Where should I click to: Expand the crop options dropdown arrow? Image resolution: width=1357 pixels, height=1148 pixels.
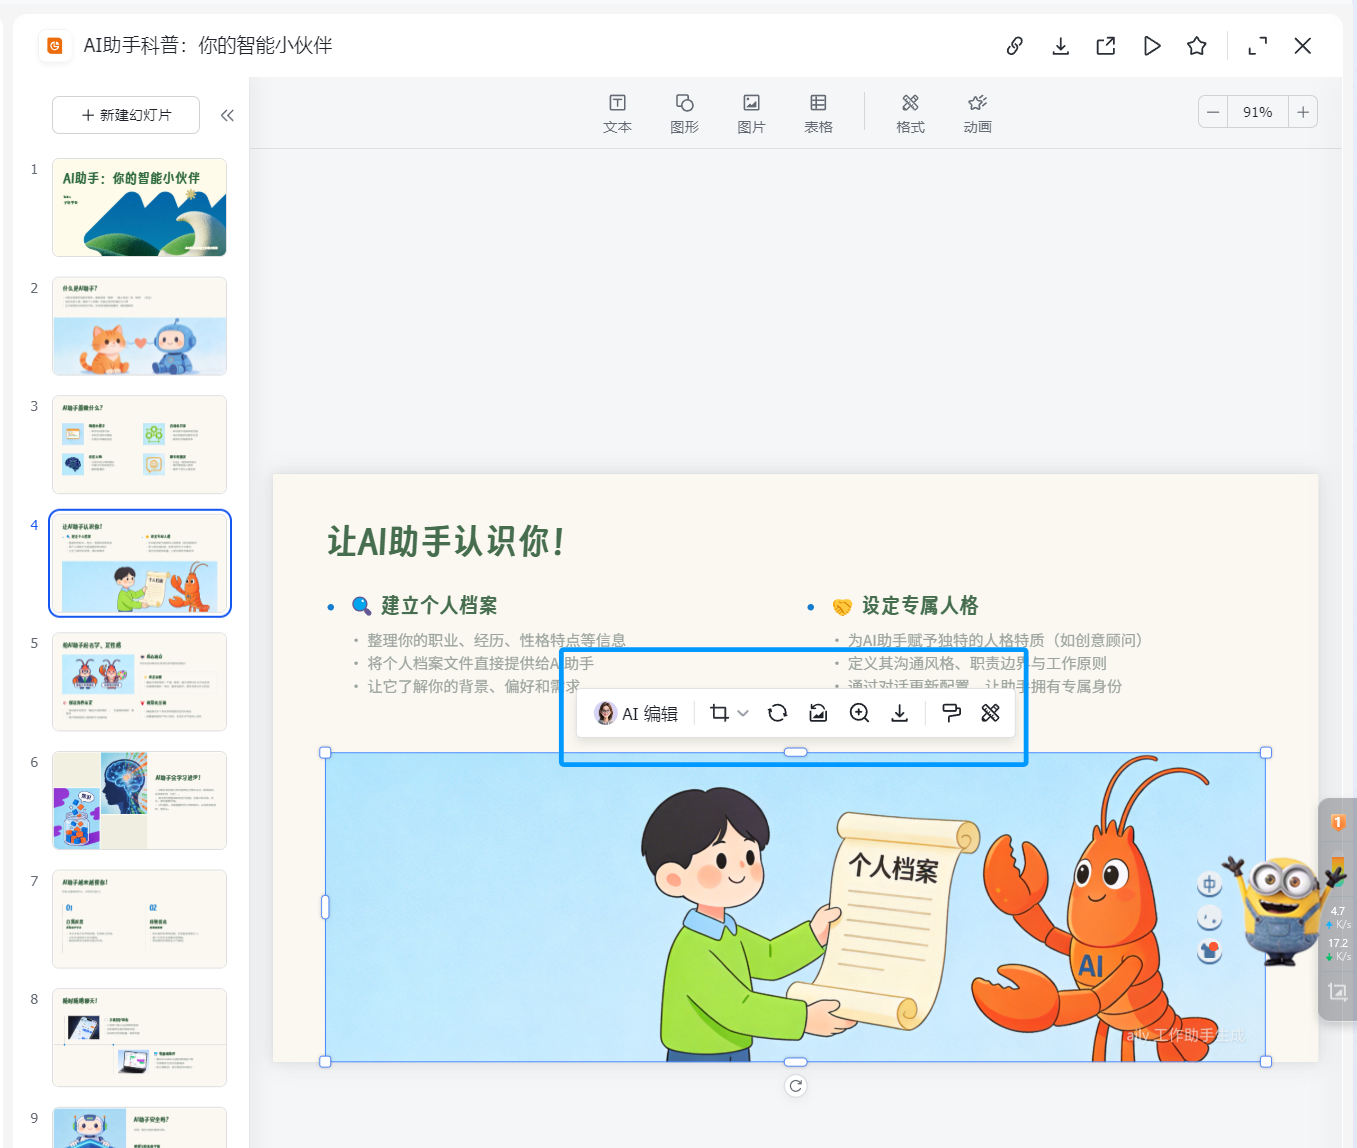(743, 713)
